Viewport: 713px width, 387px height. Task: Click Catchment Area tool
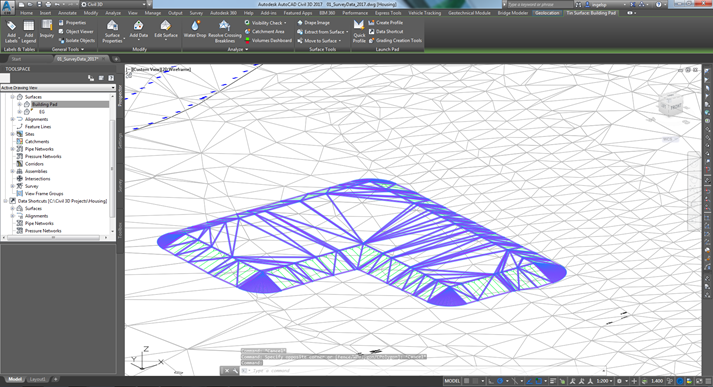(264, 31)
